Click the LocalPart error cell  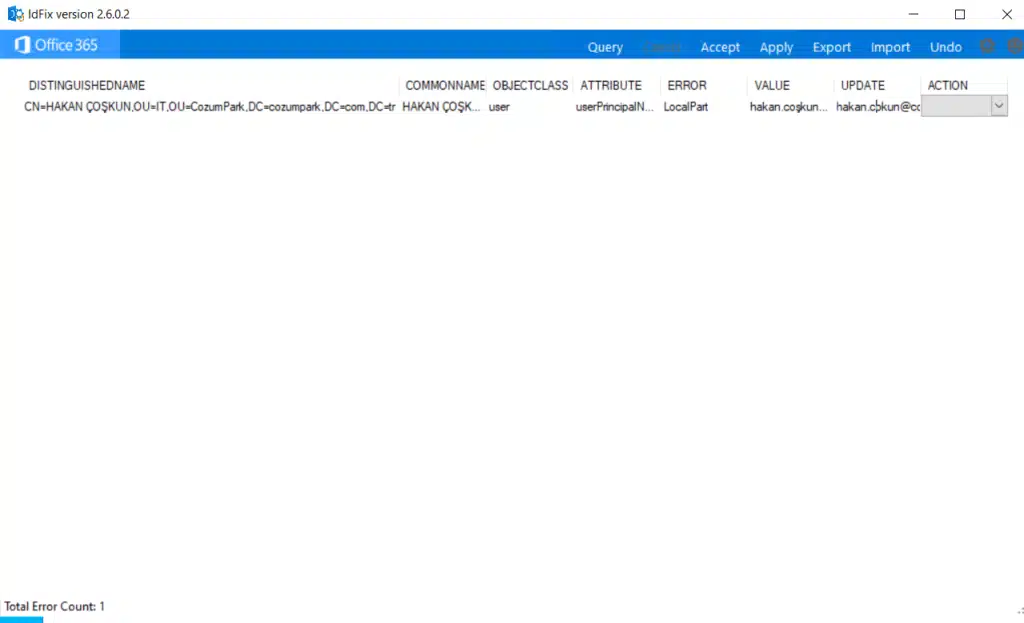pyautogui.click(x=686, y=107)
